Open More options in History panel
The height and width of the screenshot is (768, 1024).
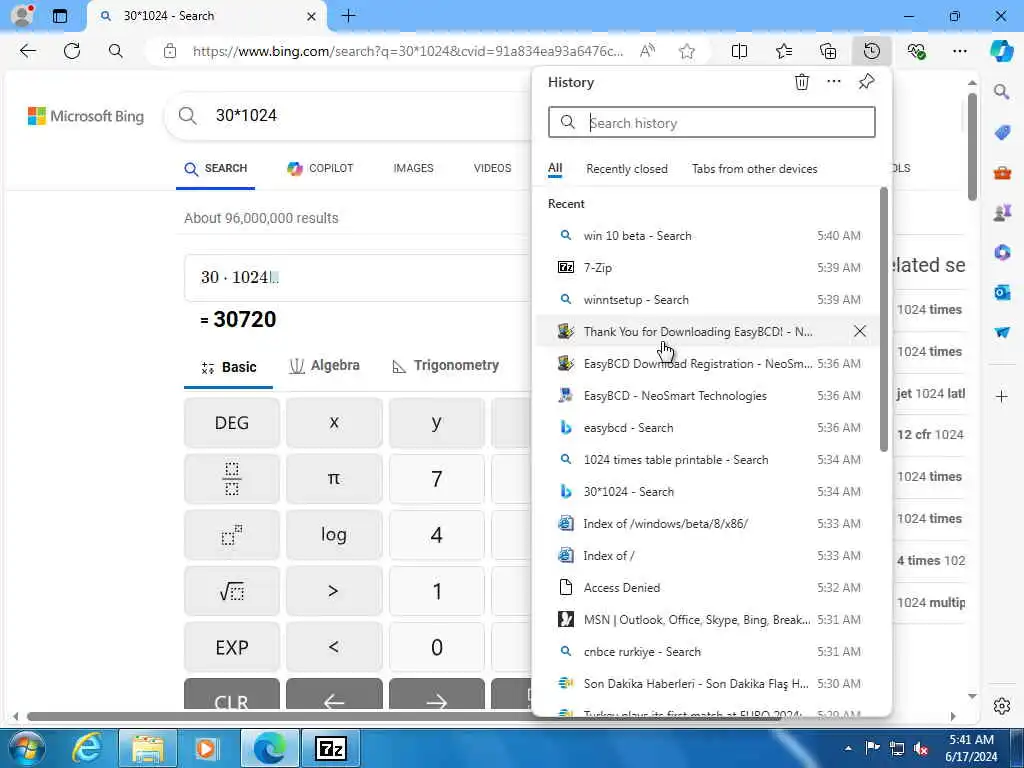tap(834, 82)
